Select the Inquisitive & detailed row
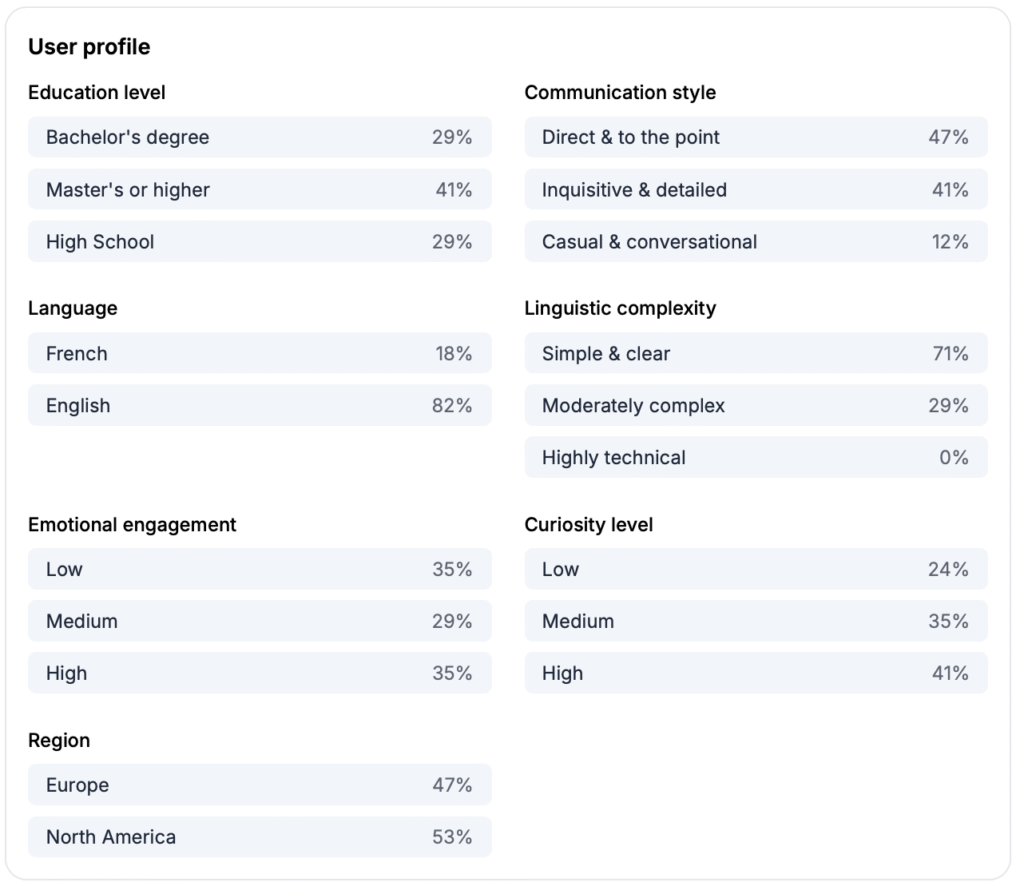 pos(755,189)
